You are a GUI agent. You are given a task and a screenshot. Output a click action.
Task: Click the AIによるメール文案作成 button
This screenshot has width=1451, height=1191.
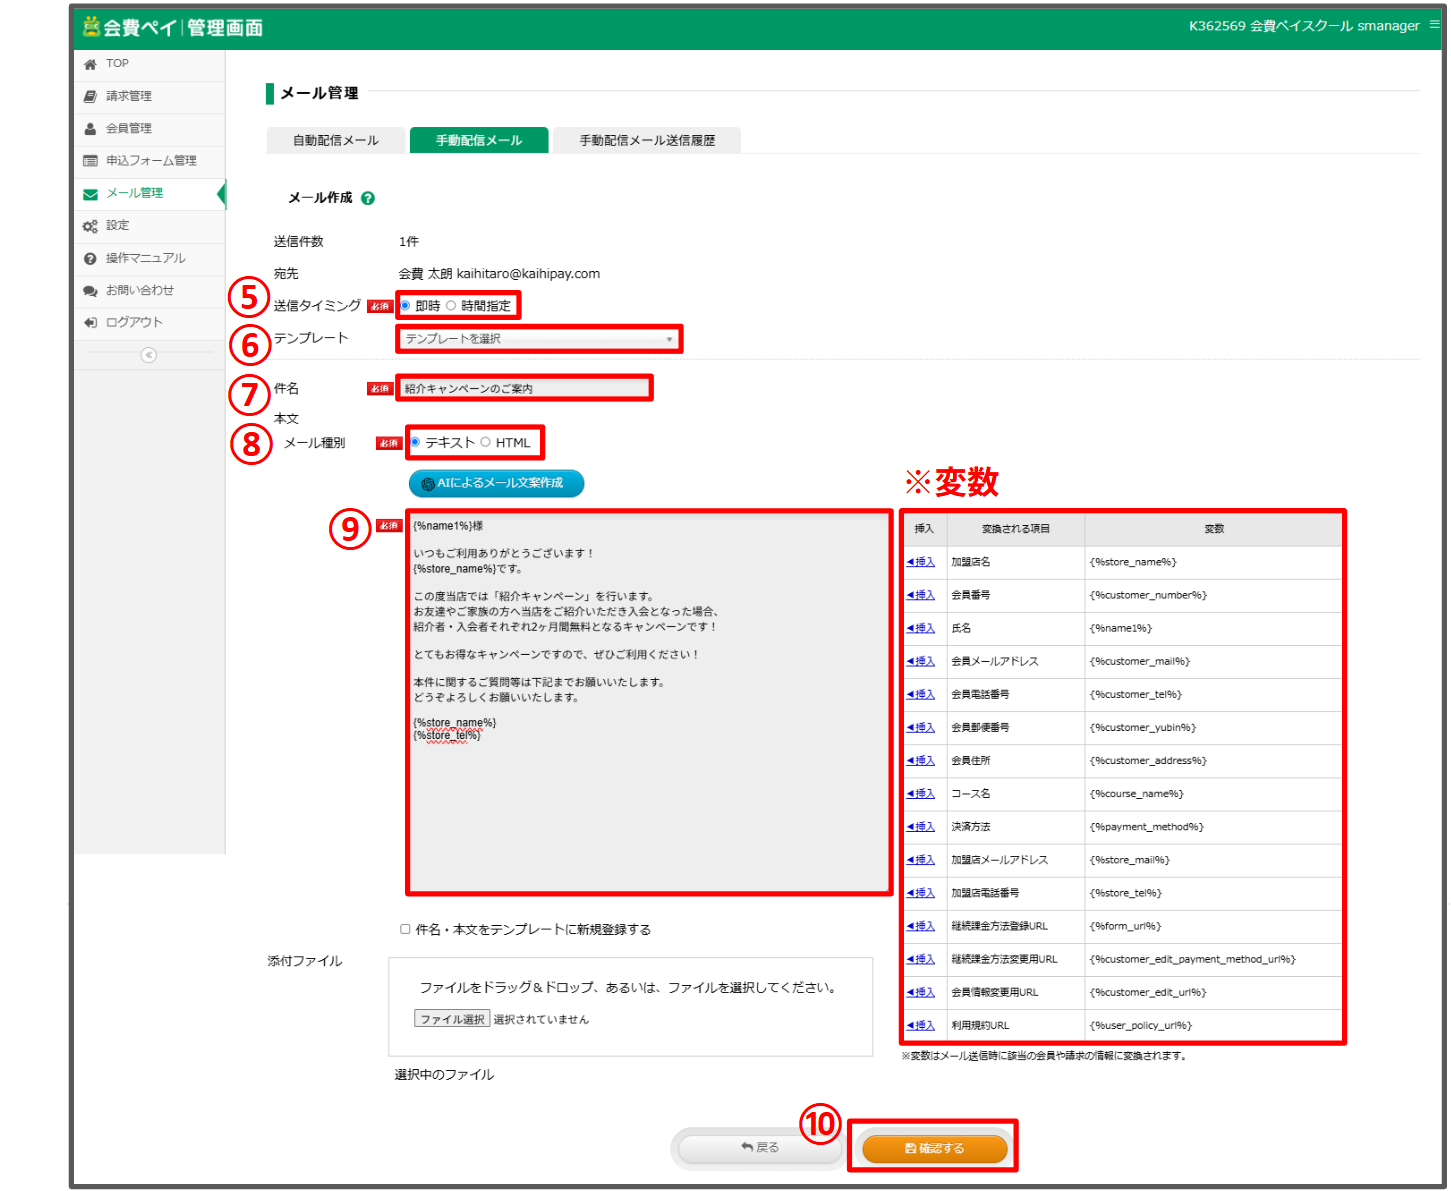click(496, 483)
